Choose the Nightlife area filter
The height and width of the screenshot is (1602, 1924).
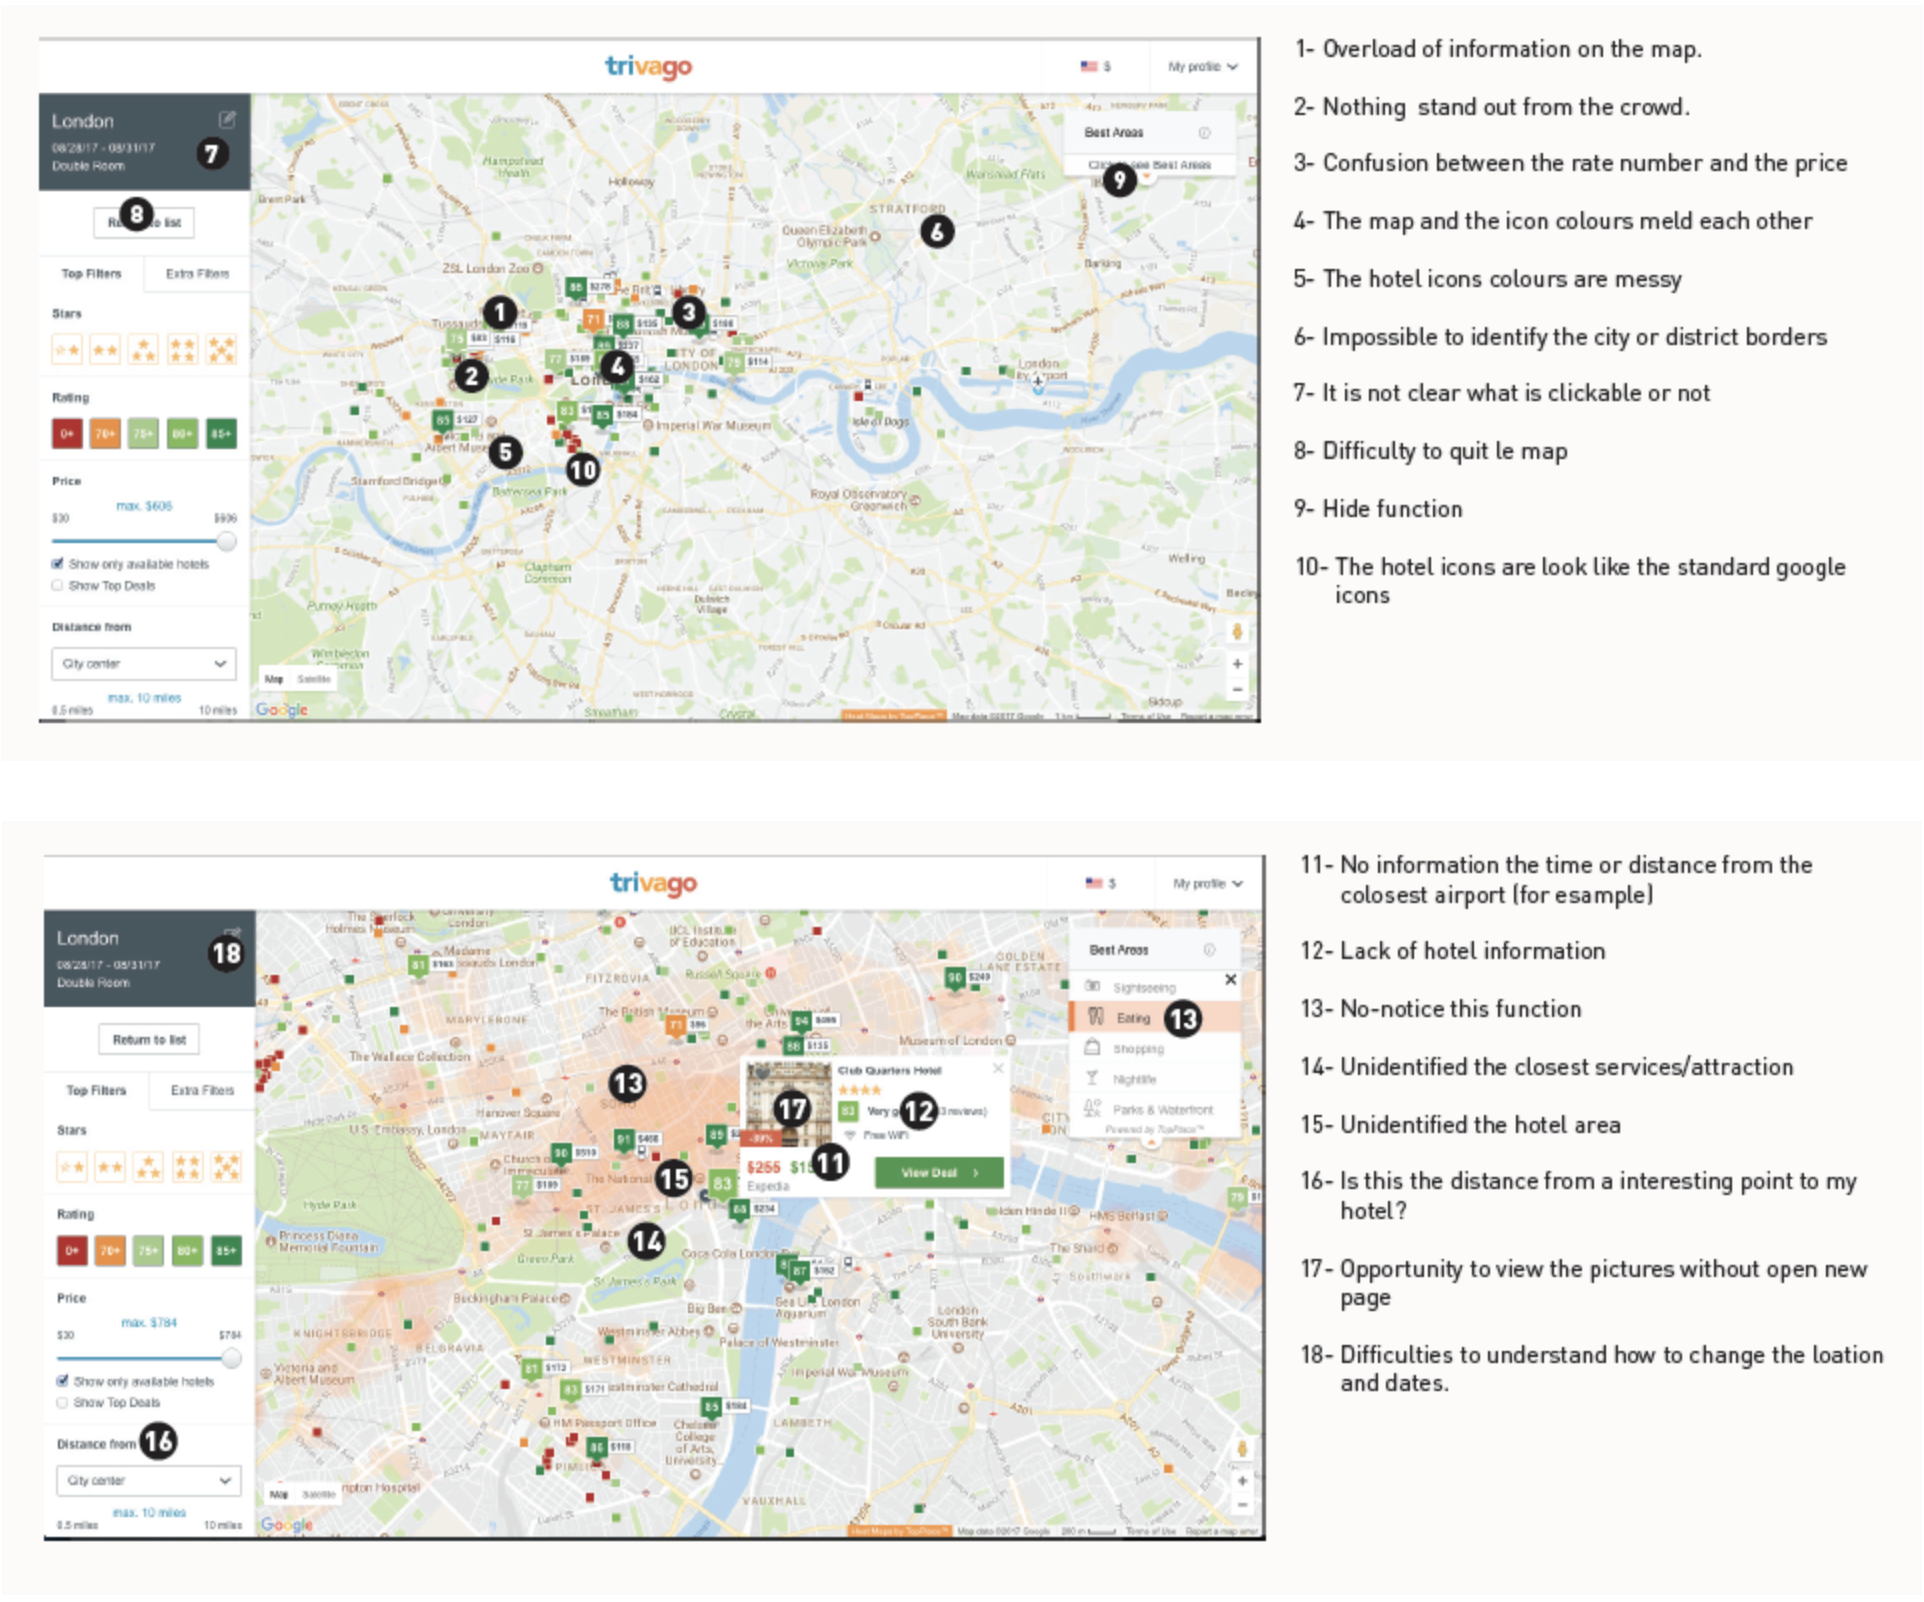[x=1133, y=1079]
